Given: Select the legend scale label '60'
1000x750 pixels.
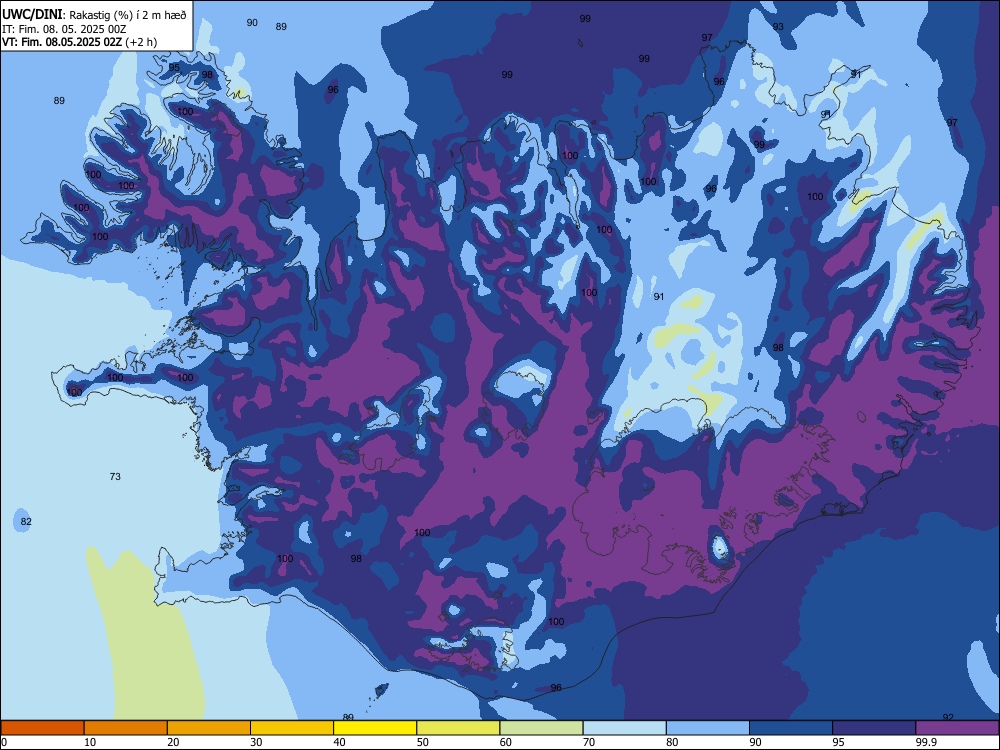Looking at the screenshot, I should click(506, 742).
